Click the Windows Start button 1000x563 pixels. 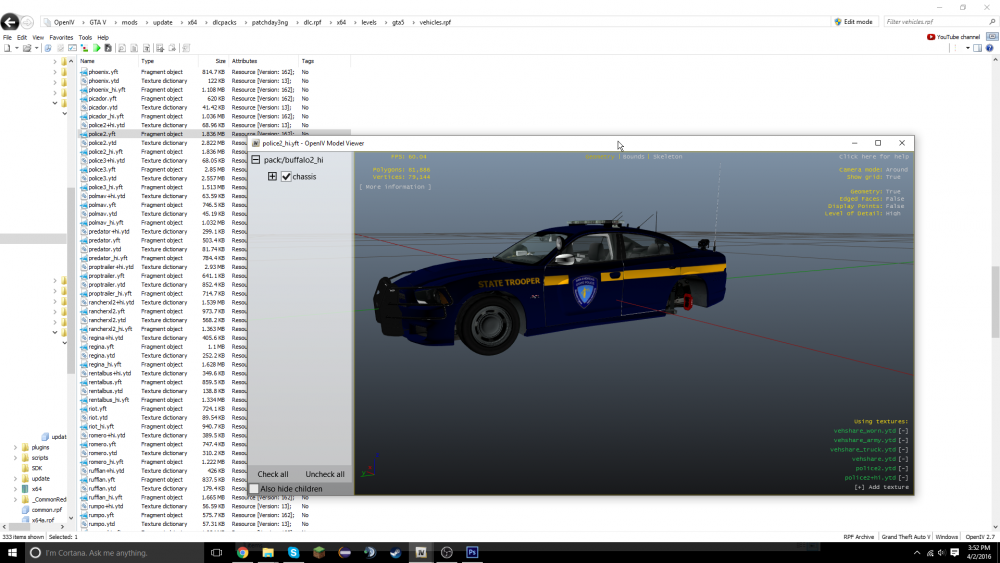(11, 553)
